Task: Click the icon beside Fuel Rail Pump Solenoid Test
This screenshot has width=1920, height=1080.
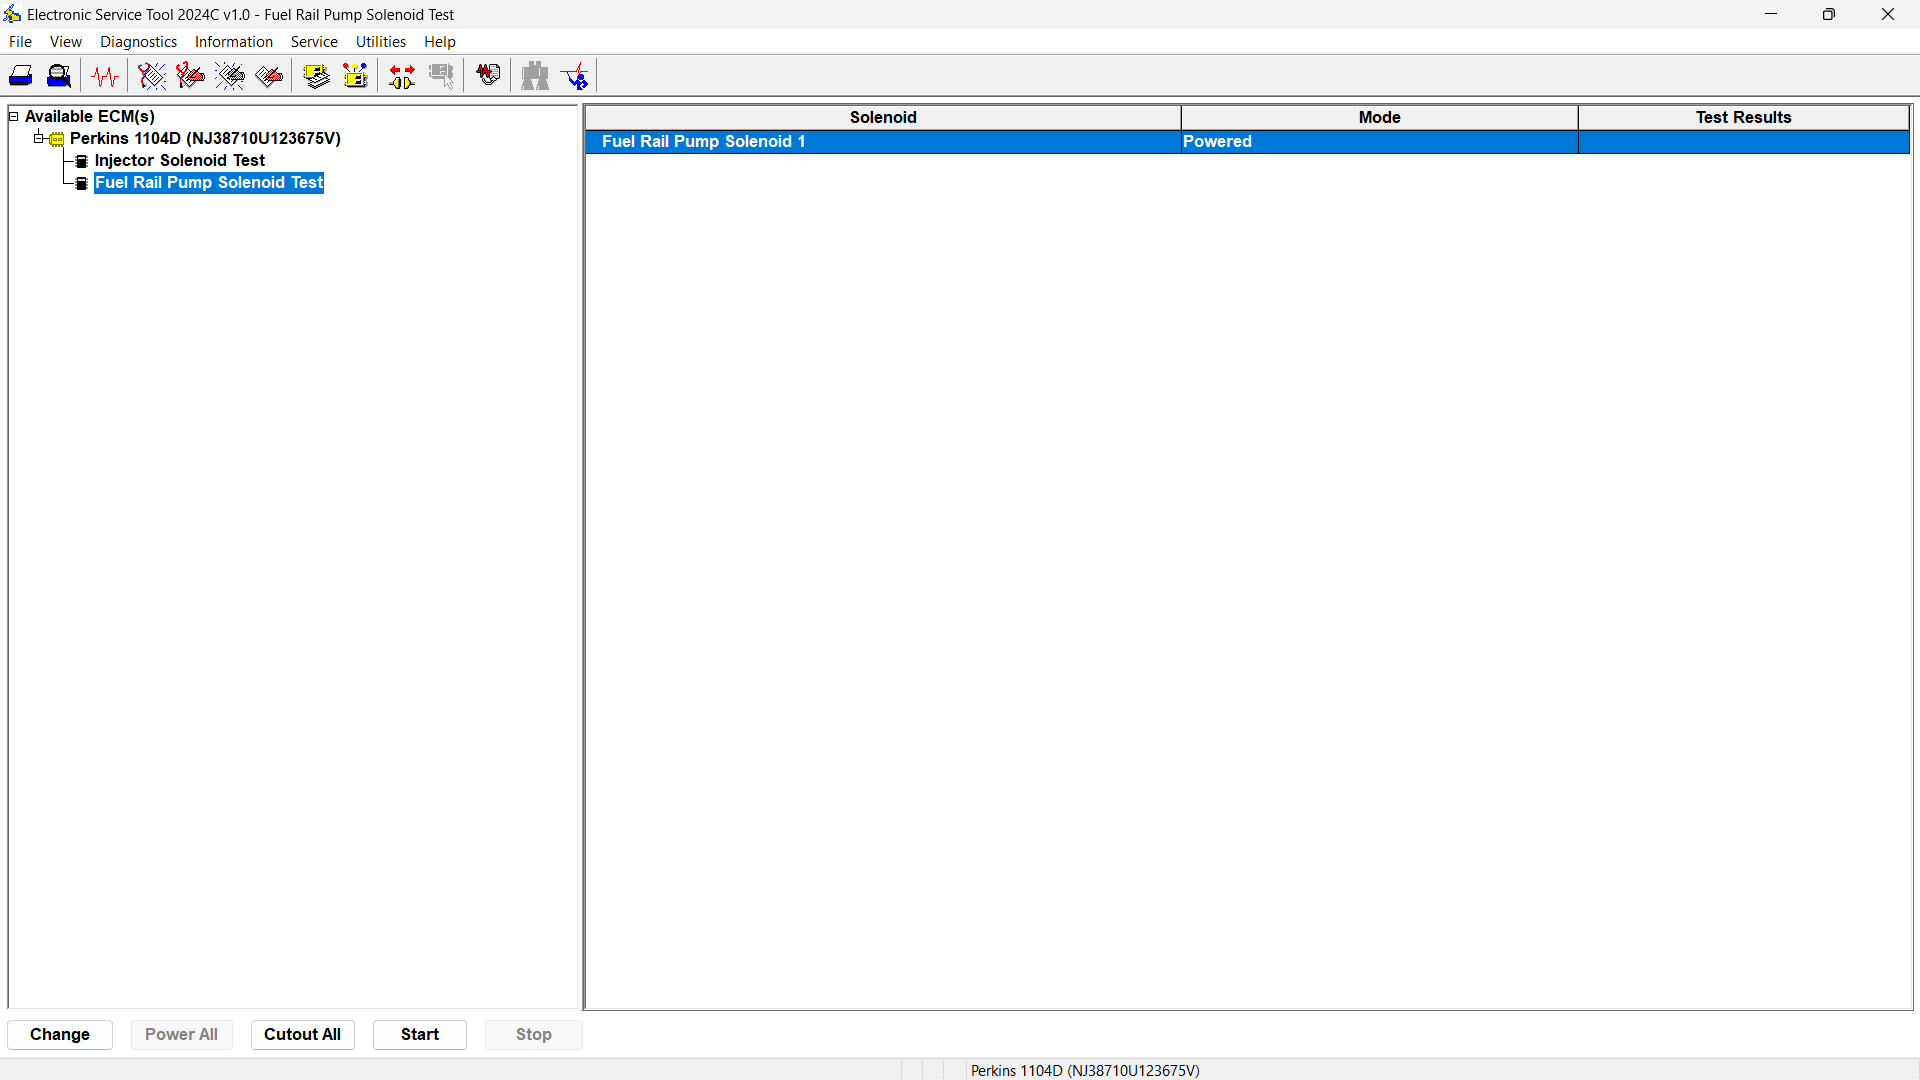Action: [x=82, y=183]
